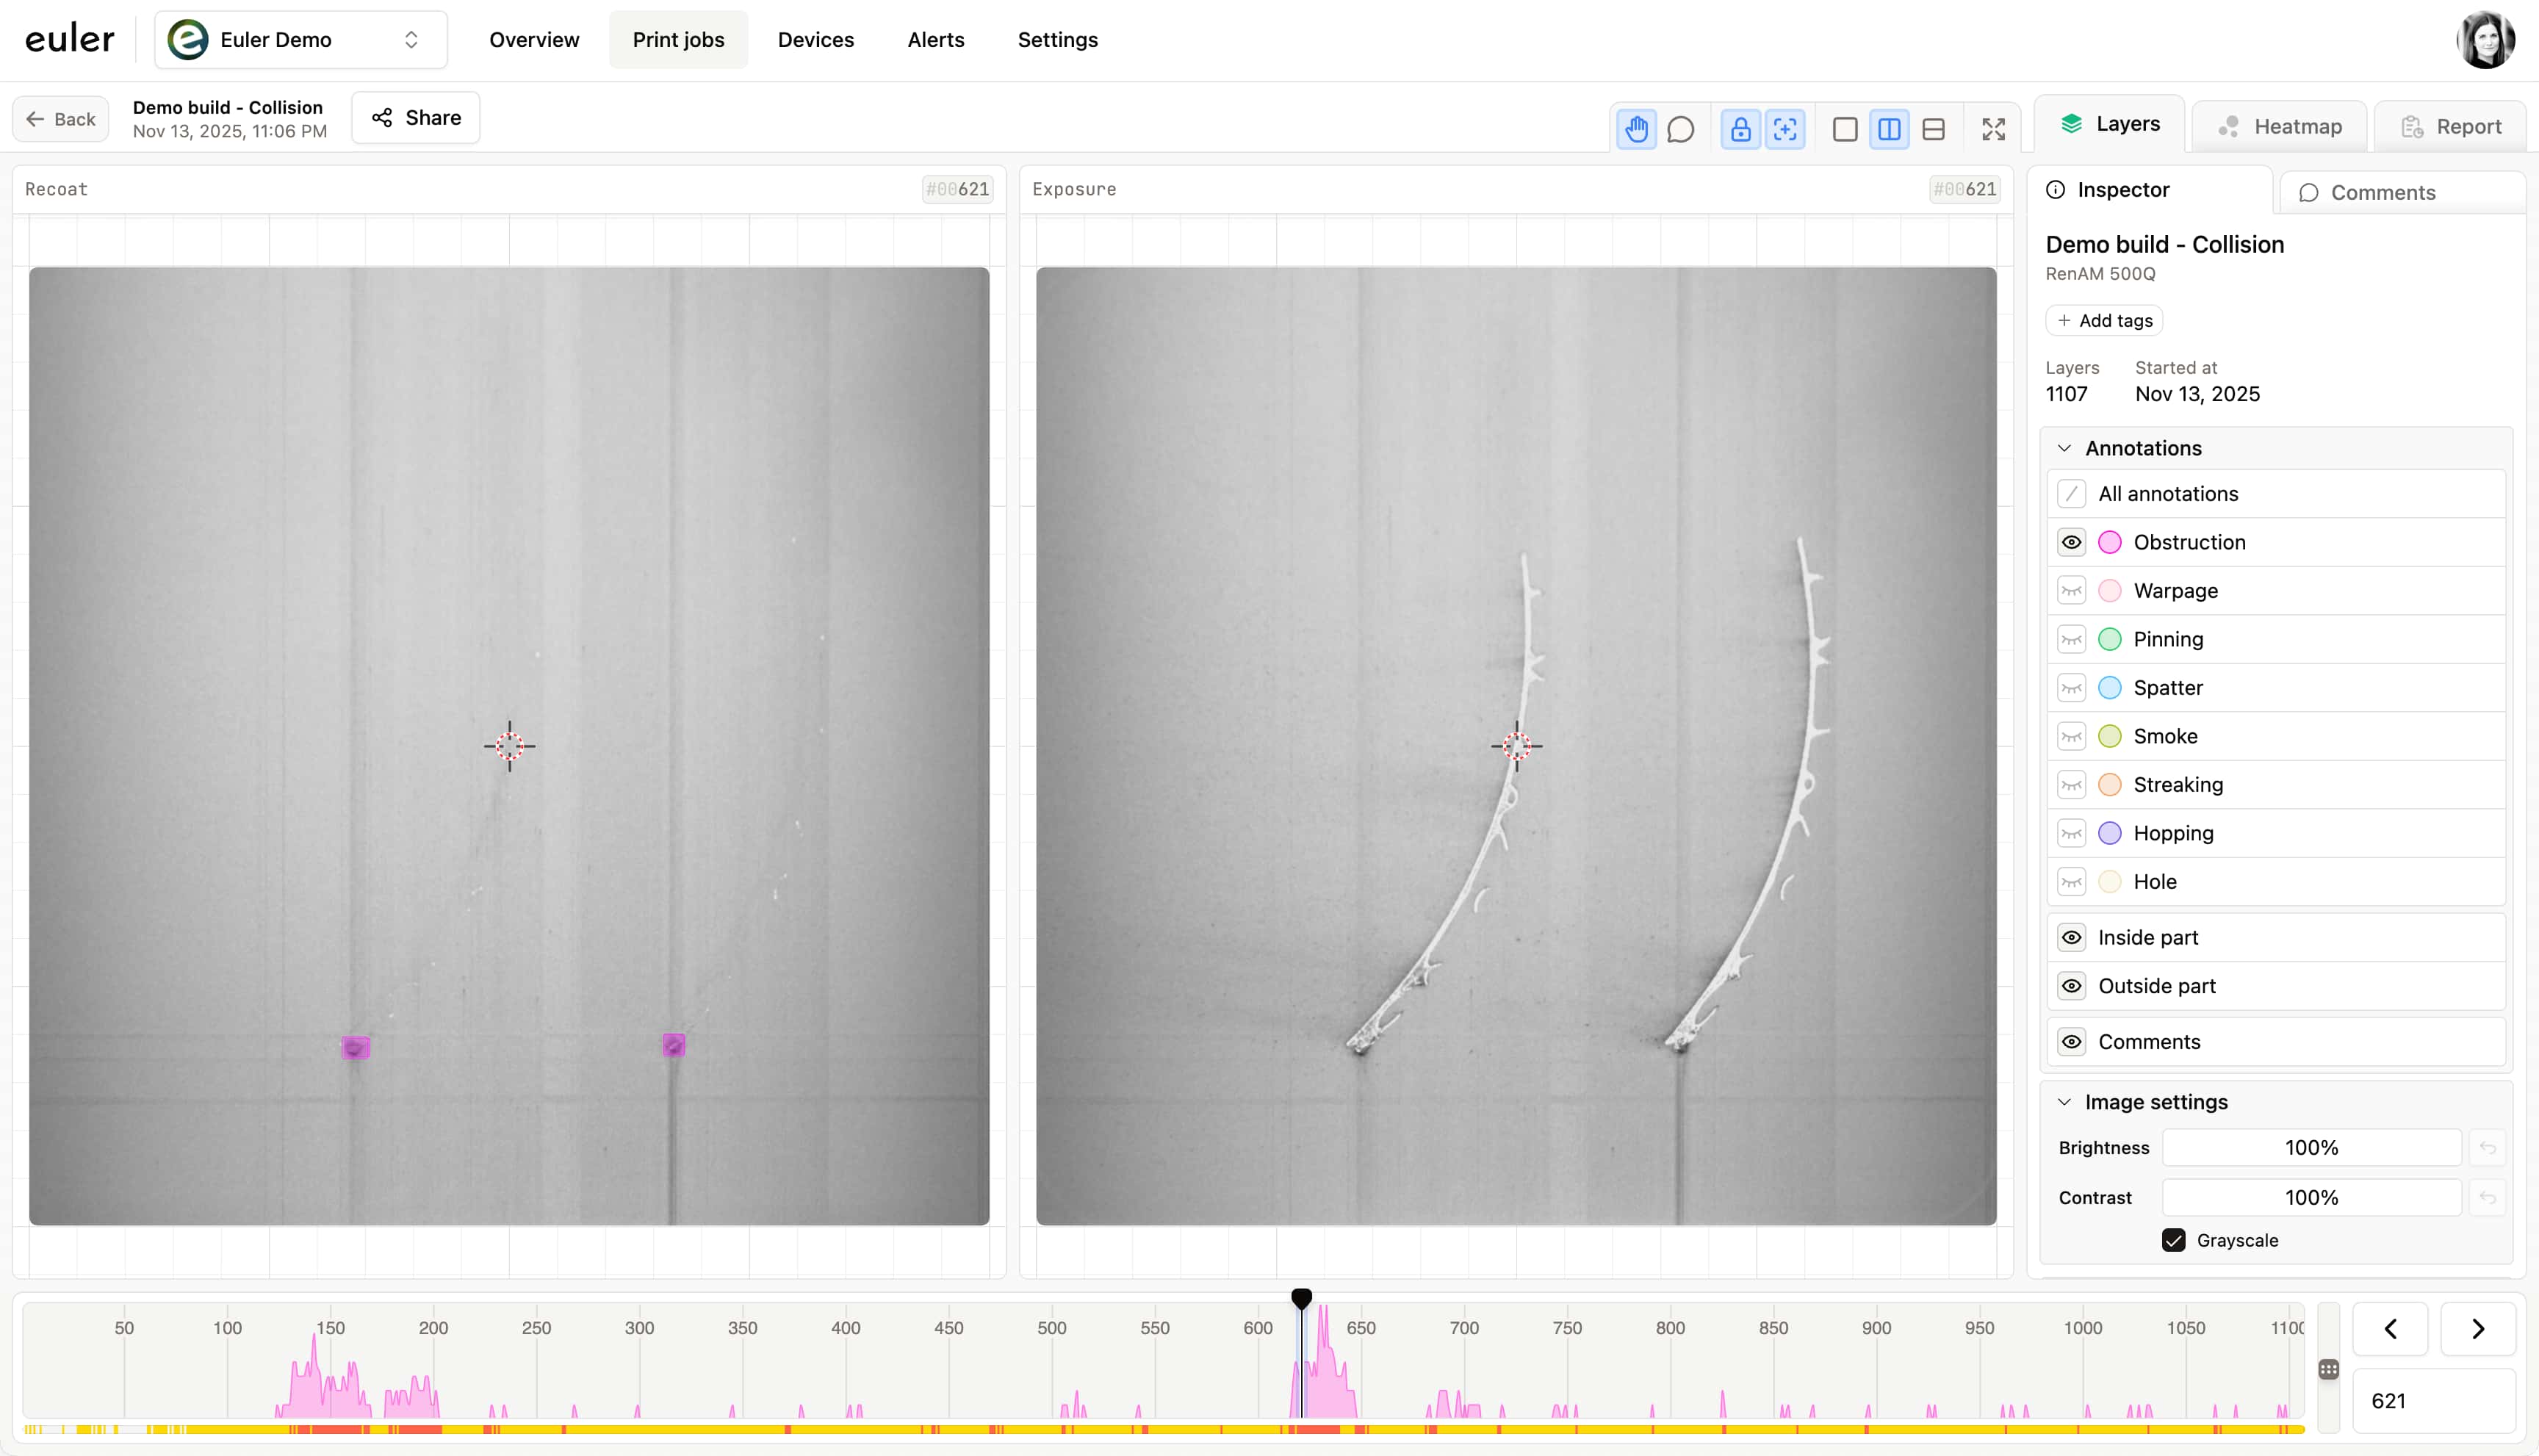Viewport: 2539px width, 1456px height.
Task: Collapse the Image settings section
Action: pos(2064,1102)
